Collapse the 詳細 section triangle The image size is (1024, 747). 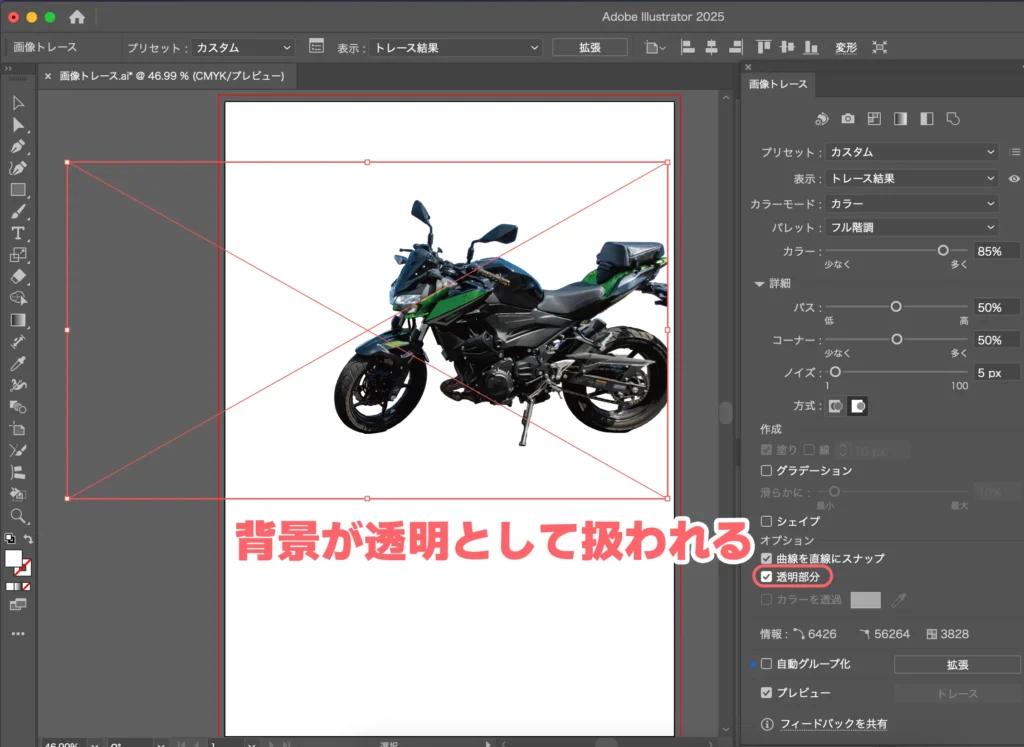coord(760,284)
